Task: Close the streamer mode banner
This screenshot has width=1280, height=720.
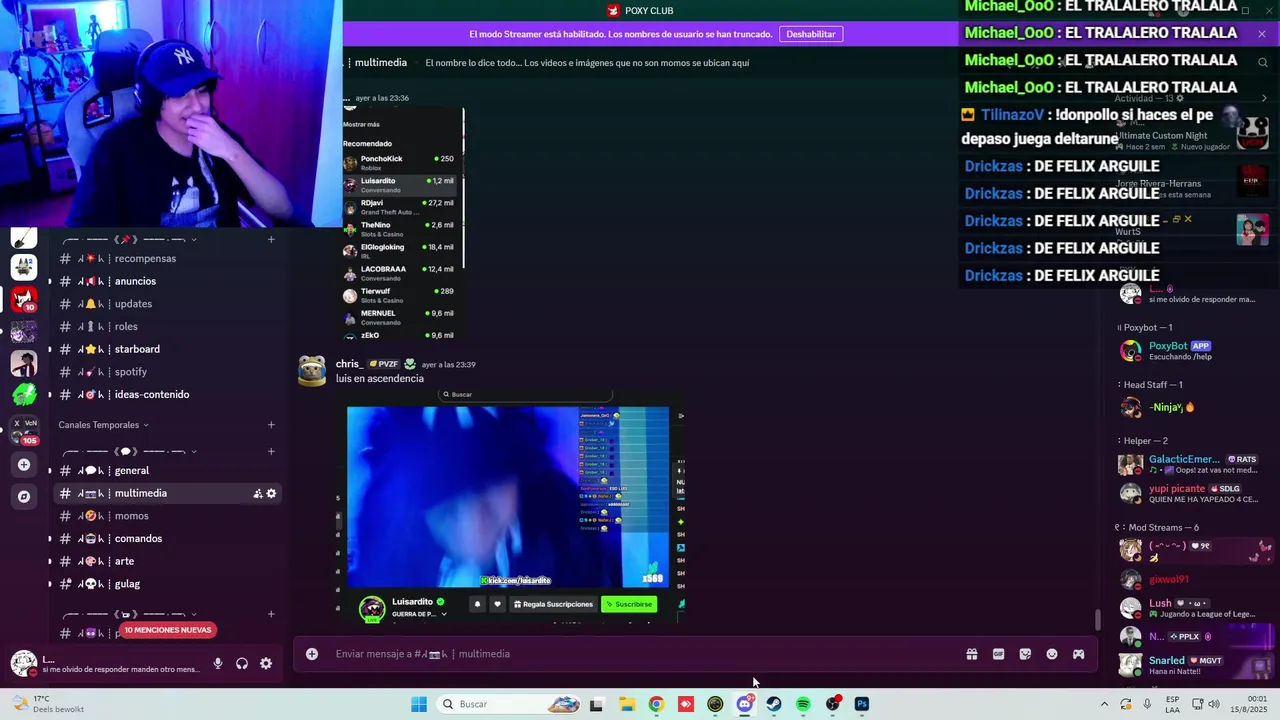Action: click(x=1262, y=34)
